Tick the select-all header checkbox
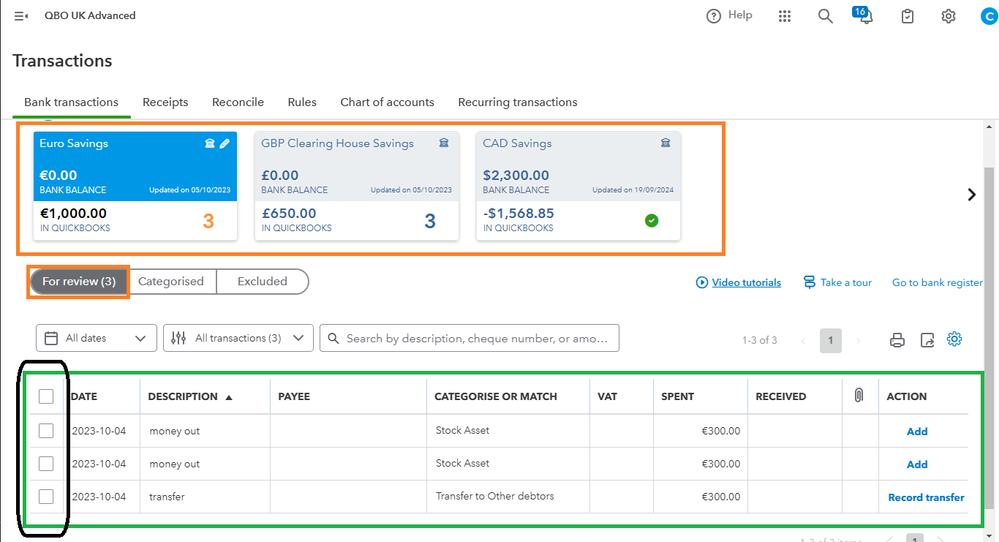 pyautogui.click(x=46, y=397)
